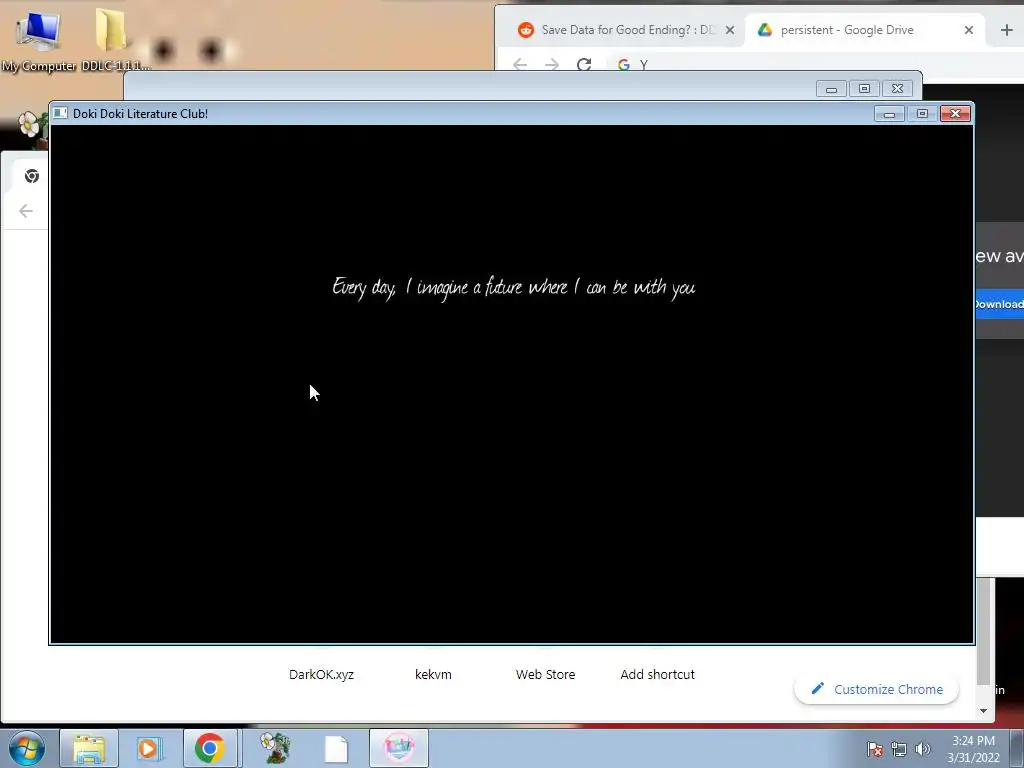Click the flower icon on taskbar

[x=275, y=748]
